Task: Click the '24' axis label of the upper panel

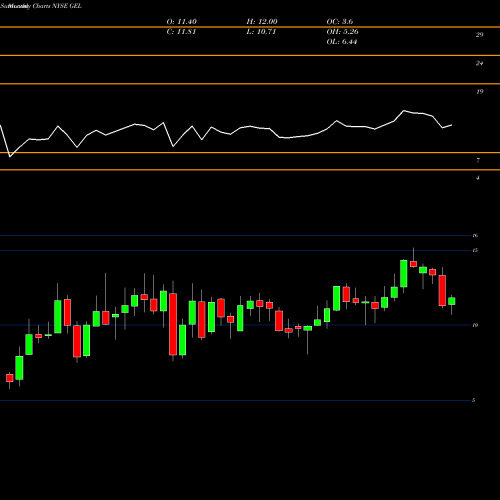Action: point(479,63)
